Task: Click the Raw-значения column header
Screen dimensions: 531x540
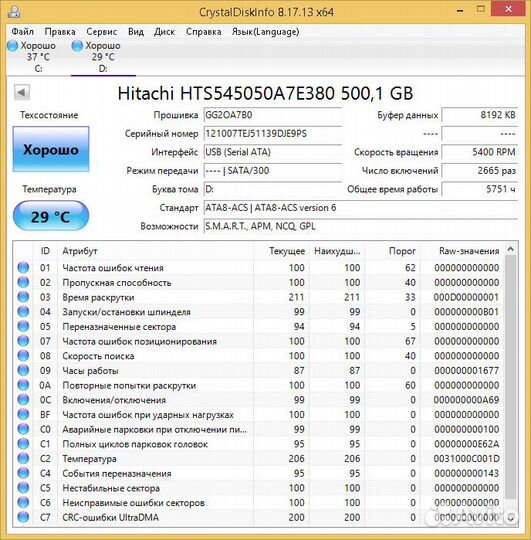Action: pos(463,251)
